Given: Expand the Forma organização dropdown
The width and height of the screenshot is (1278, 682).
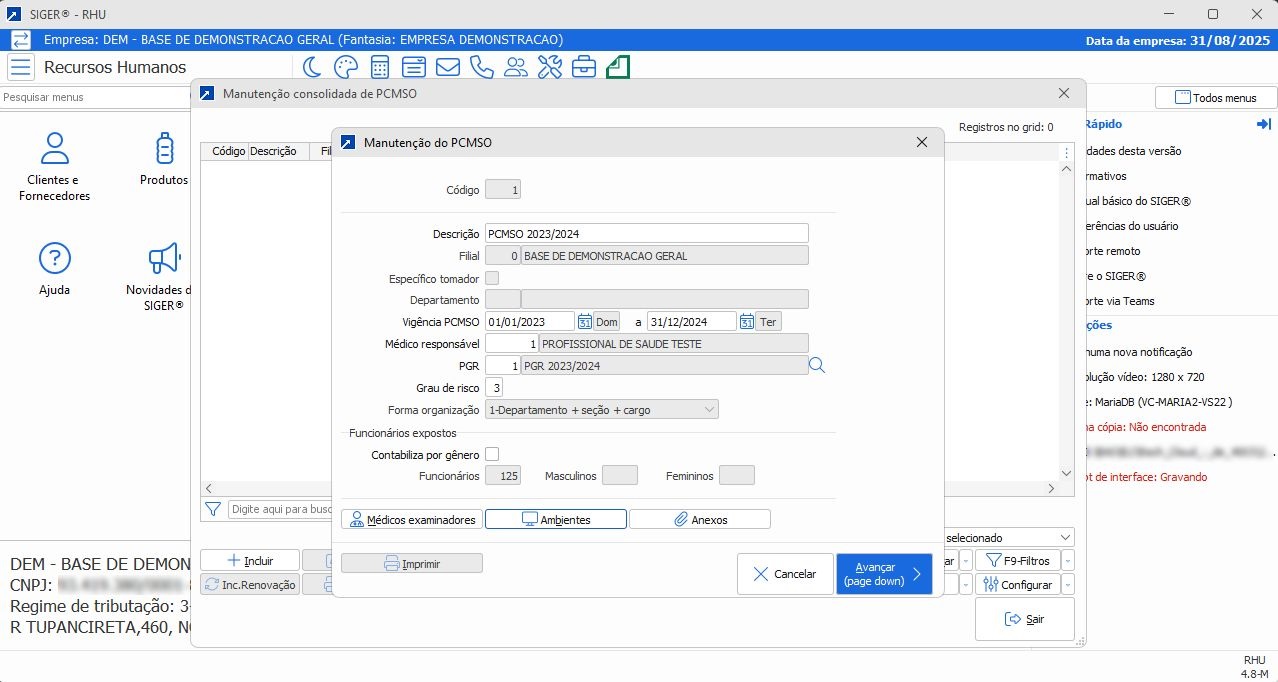Looking at the screenshot, I should point(709,410).
